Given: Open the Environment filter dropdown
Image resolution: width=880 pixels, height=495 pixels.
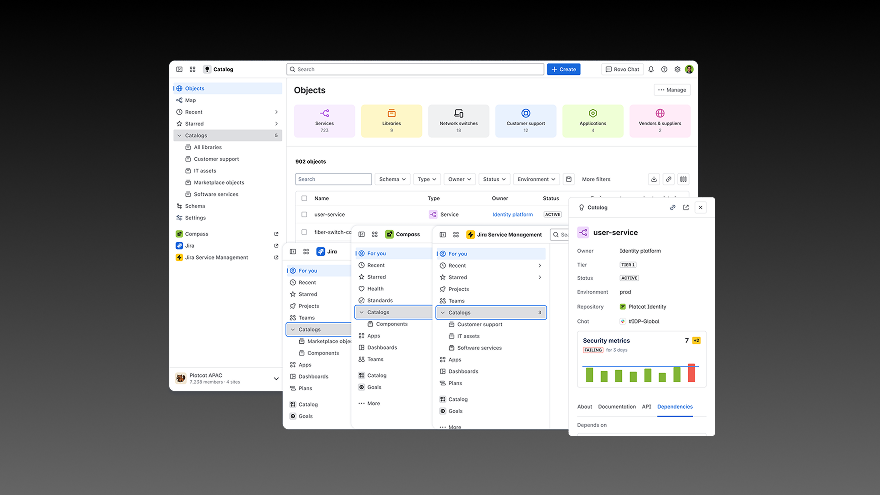Looking at the screenshot, I should point(536,179).
